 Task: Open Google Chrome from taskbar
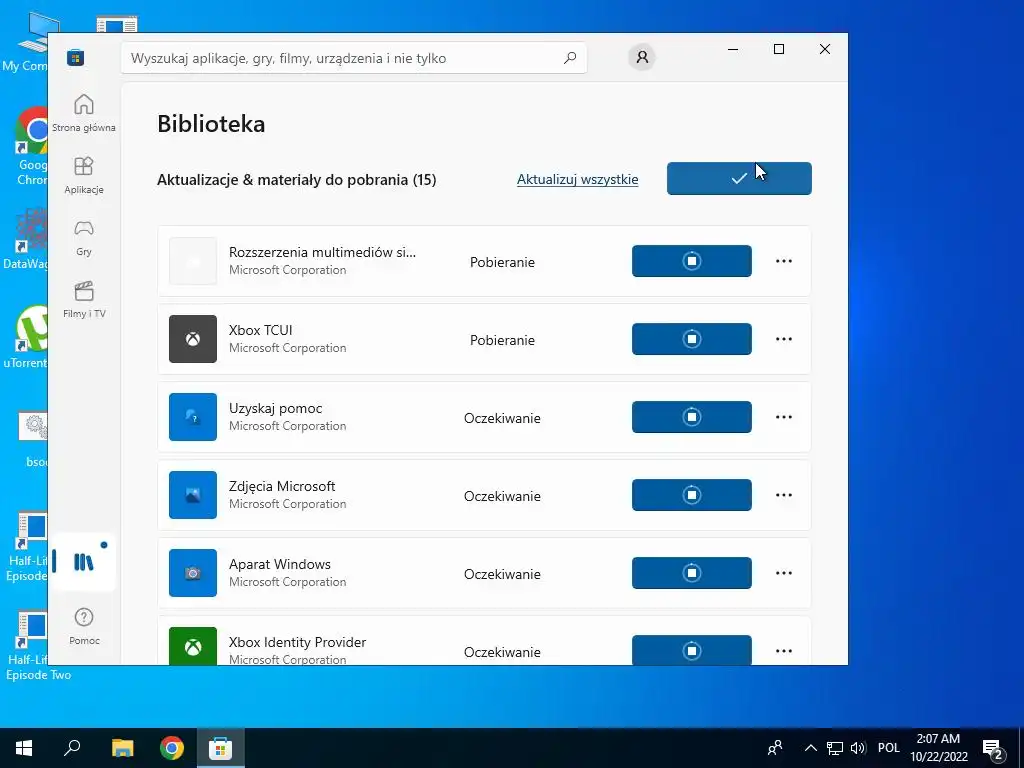click(x=172, y=748)
